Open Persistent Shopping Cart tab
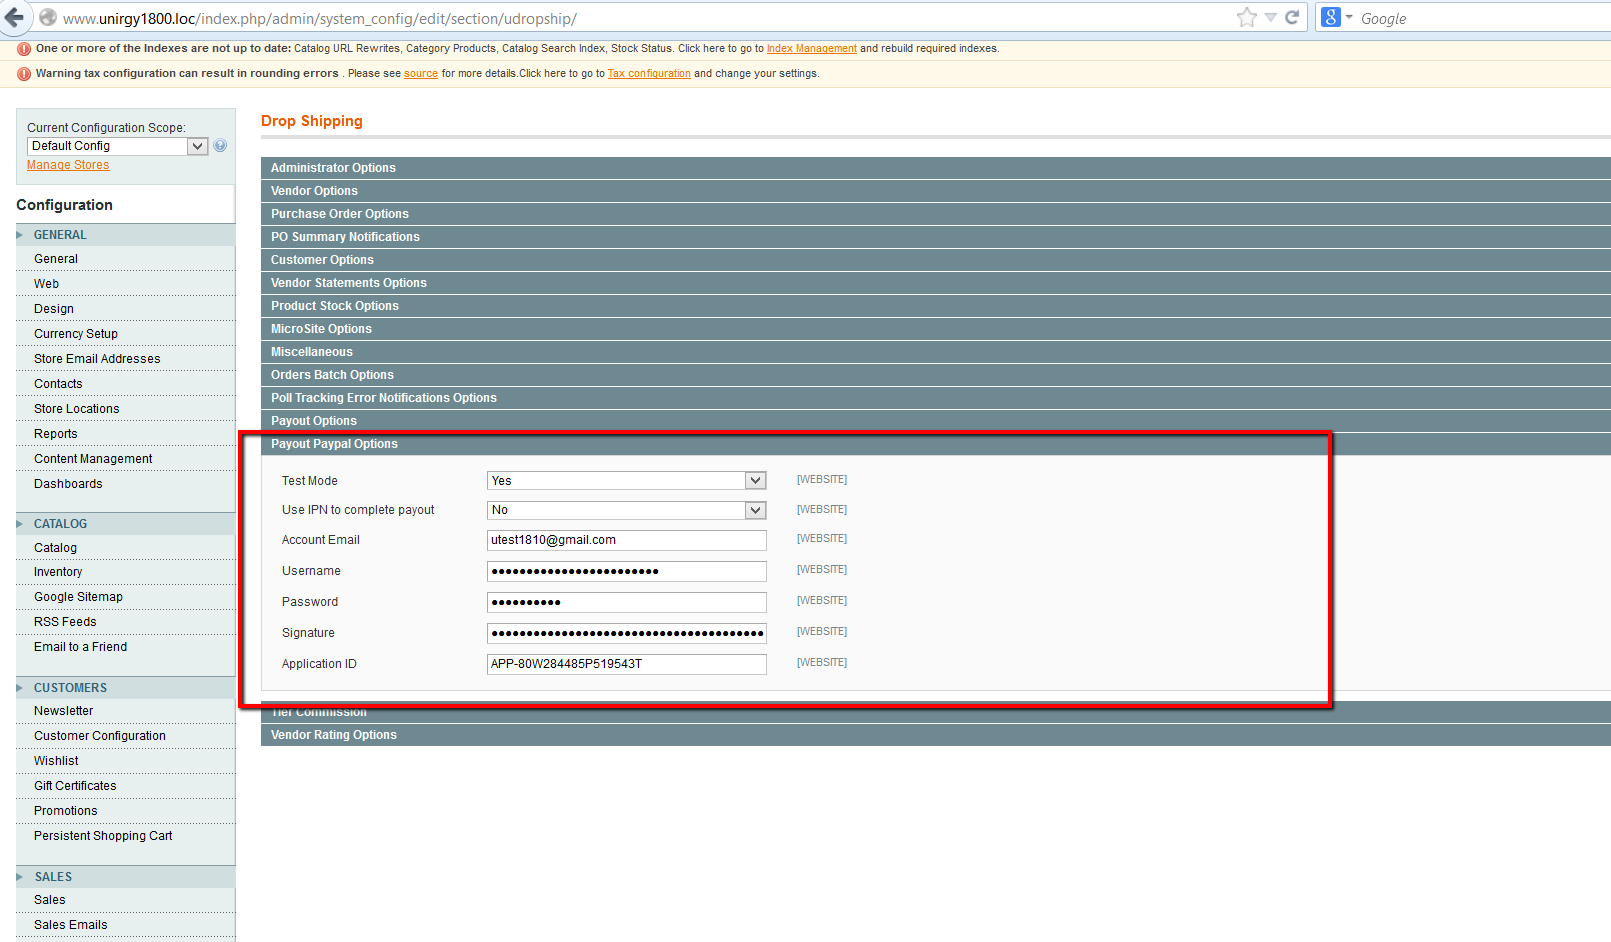Image resolution: width=1611 pixels, height=942 pixels. click(126, 836)
